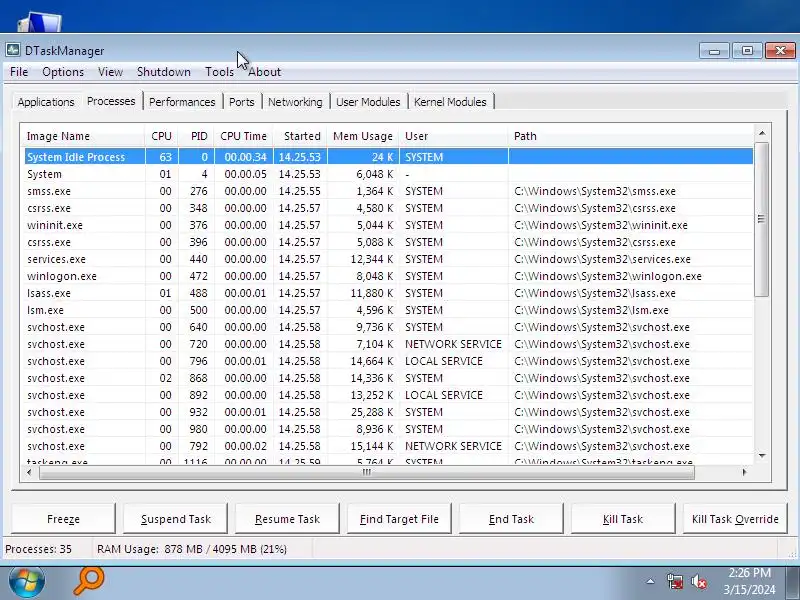Click the horizontal scrollbar thumb
The width and height of the screenshot is (800, 600).
367,472
